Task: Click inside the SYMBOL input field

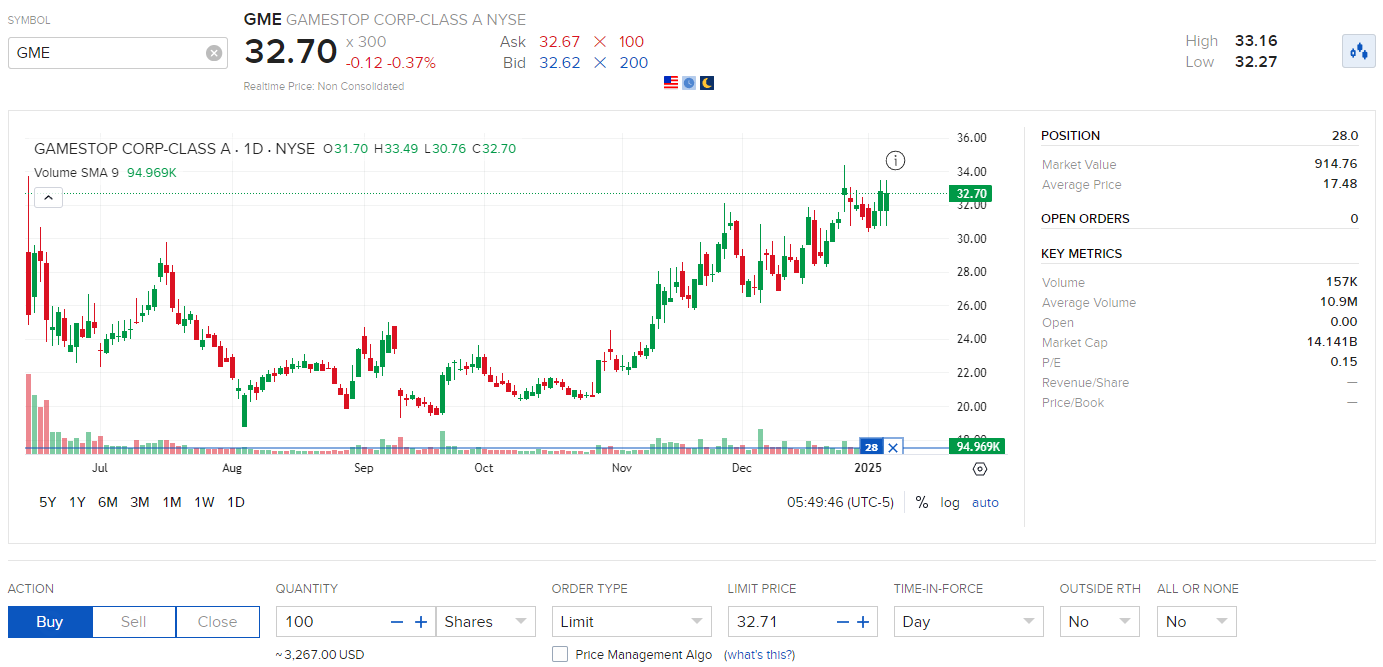Action: pos(110,53)
